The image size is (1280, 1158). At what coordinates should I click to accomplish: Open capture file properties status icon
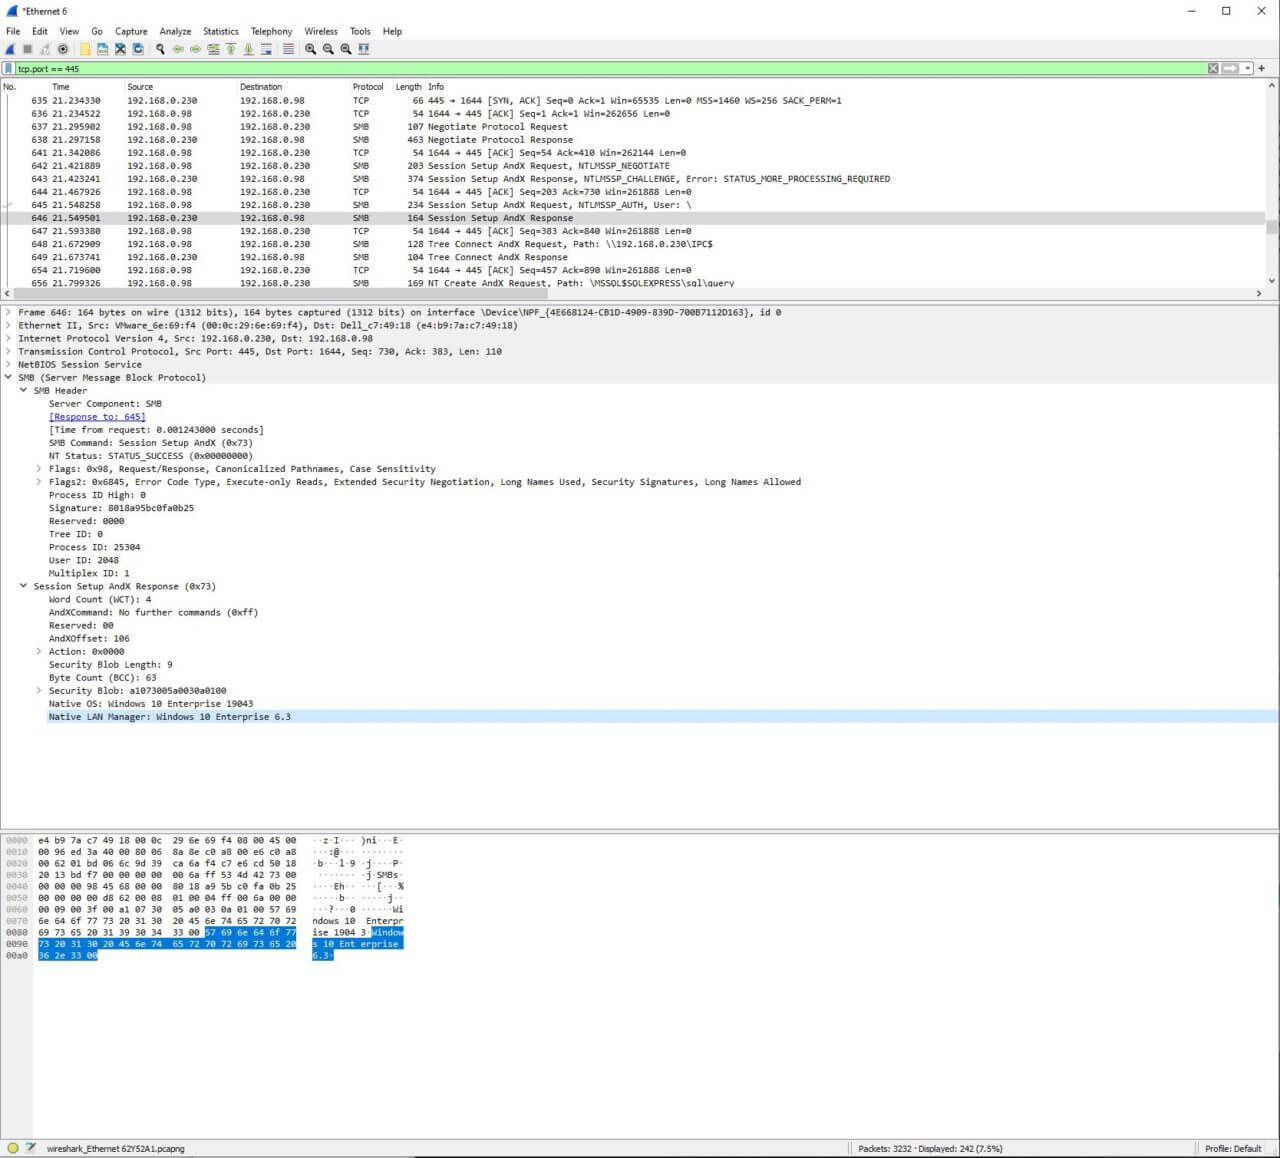30,1148
